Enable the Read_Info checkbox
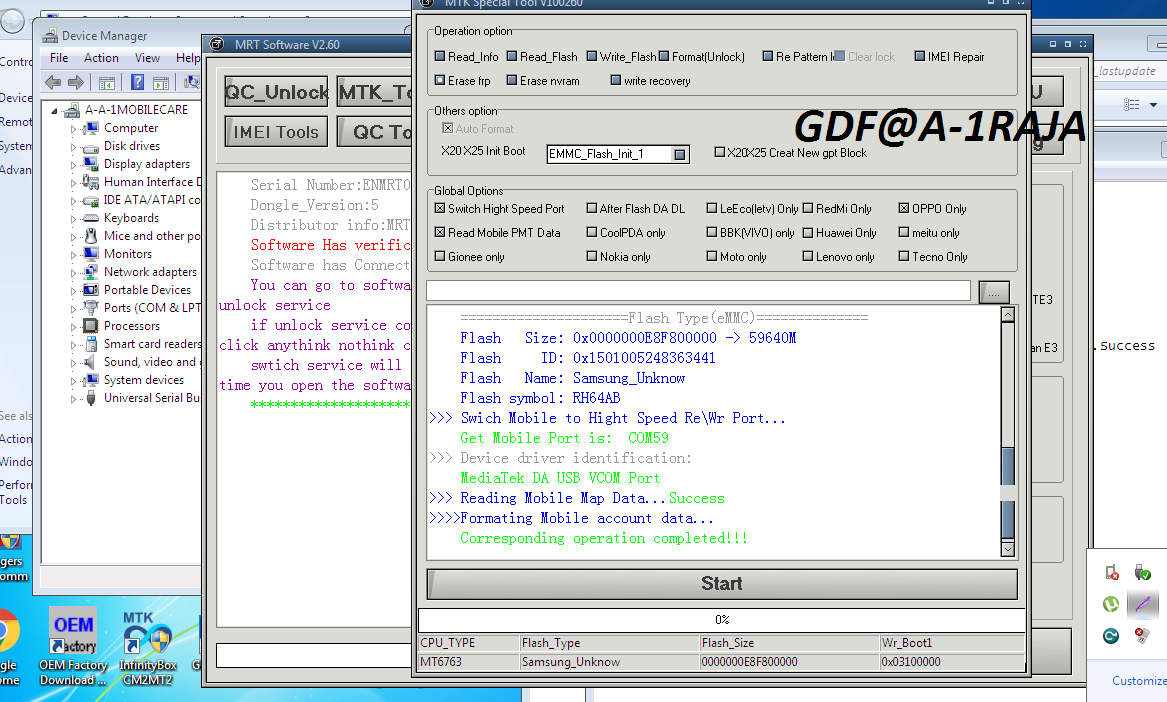1167x702 pixels. click(x=440, y=56)
